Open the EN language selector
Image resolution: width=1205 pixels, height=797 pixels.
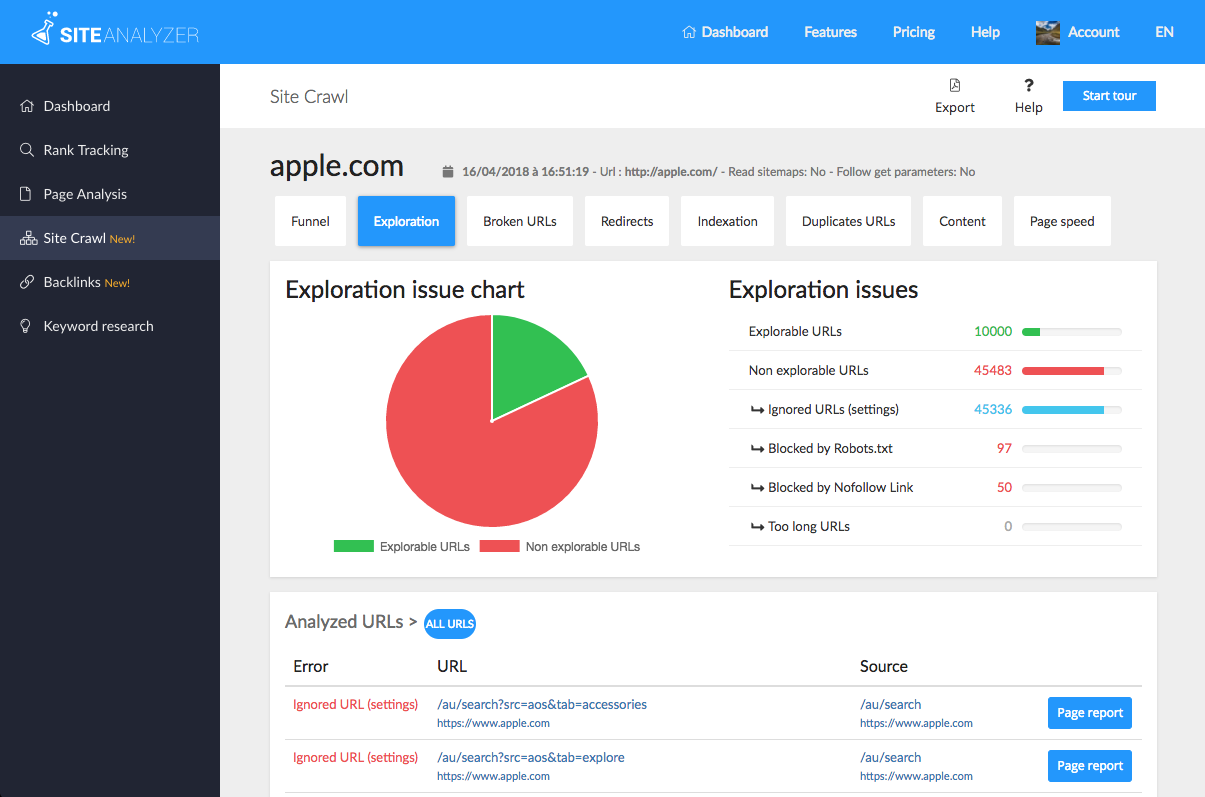coord(1164,32)
